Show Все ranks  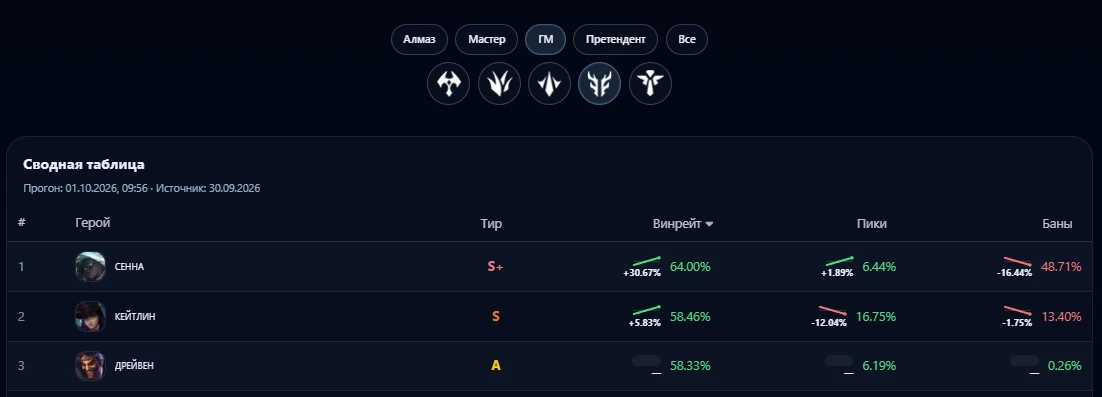point(687,39)
